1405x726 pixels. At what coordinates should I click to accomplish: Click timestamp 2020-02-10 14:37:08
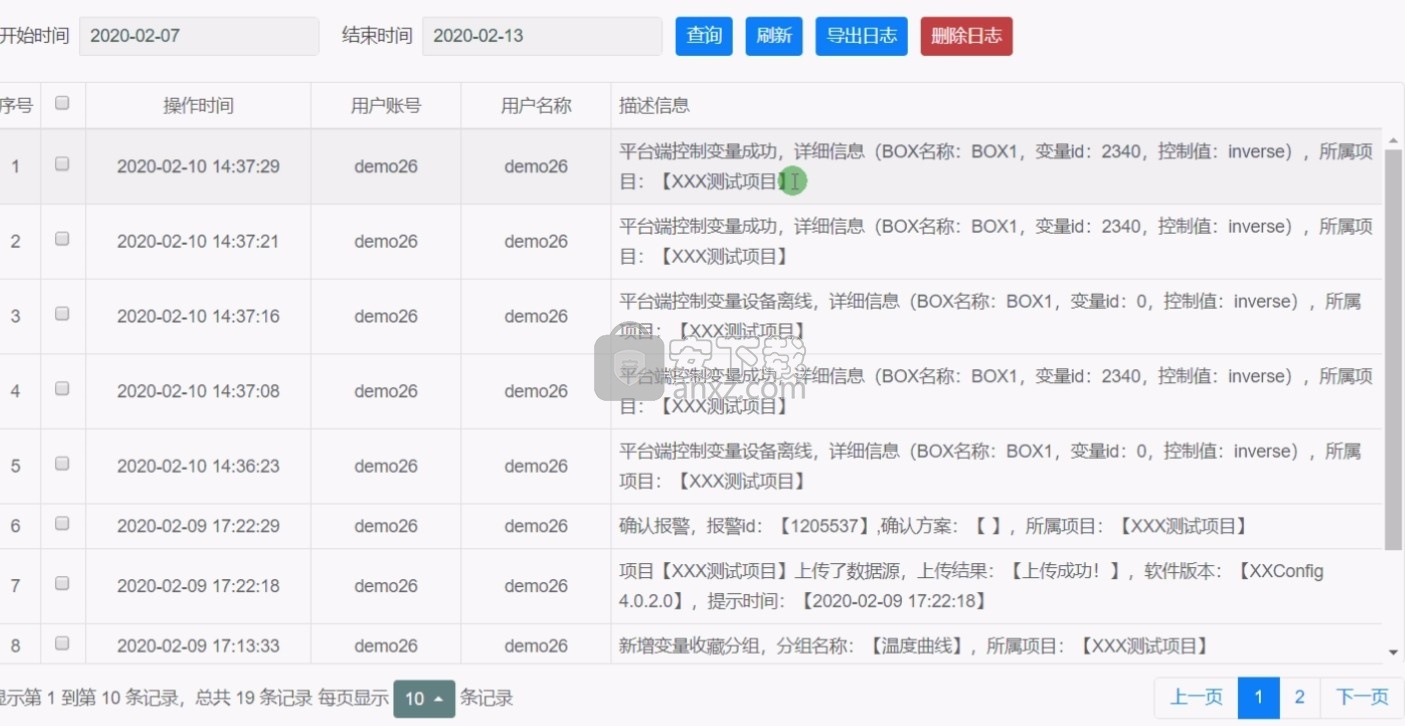(198, 391)
